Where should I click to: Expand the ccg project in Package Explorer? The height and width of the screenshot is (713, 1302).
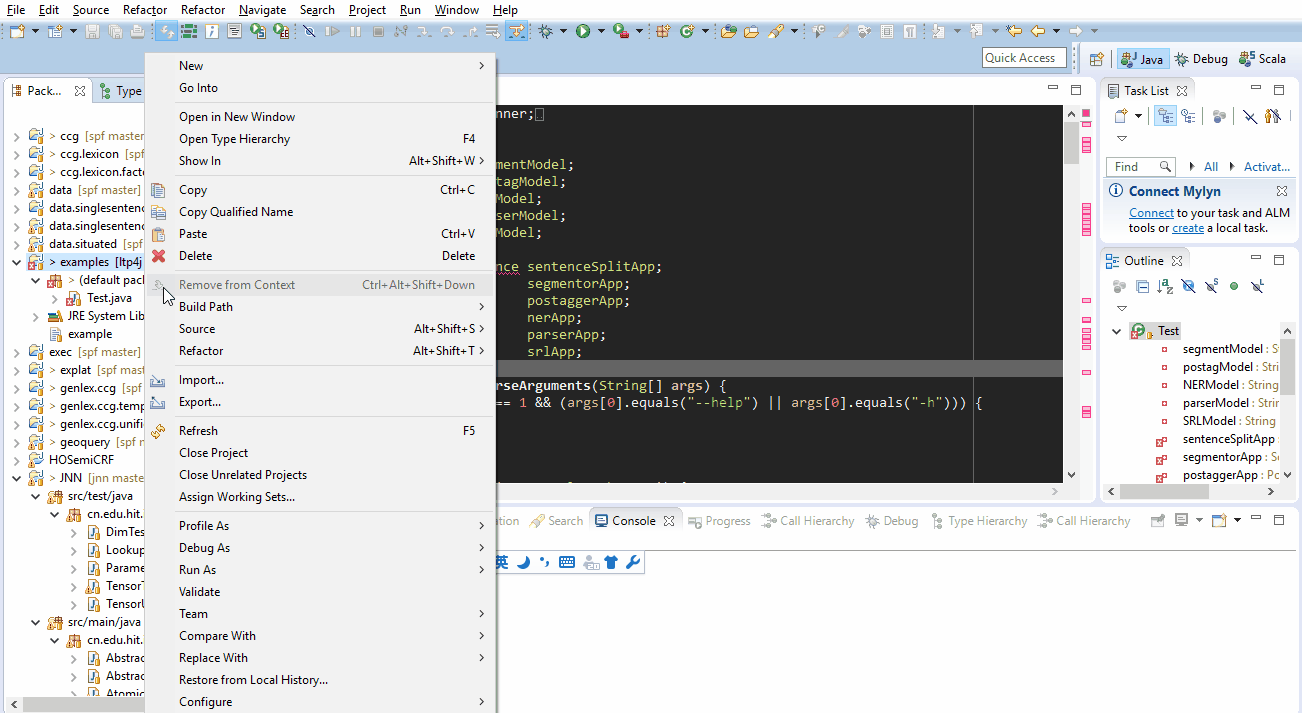point(16,136)
